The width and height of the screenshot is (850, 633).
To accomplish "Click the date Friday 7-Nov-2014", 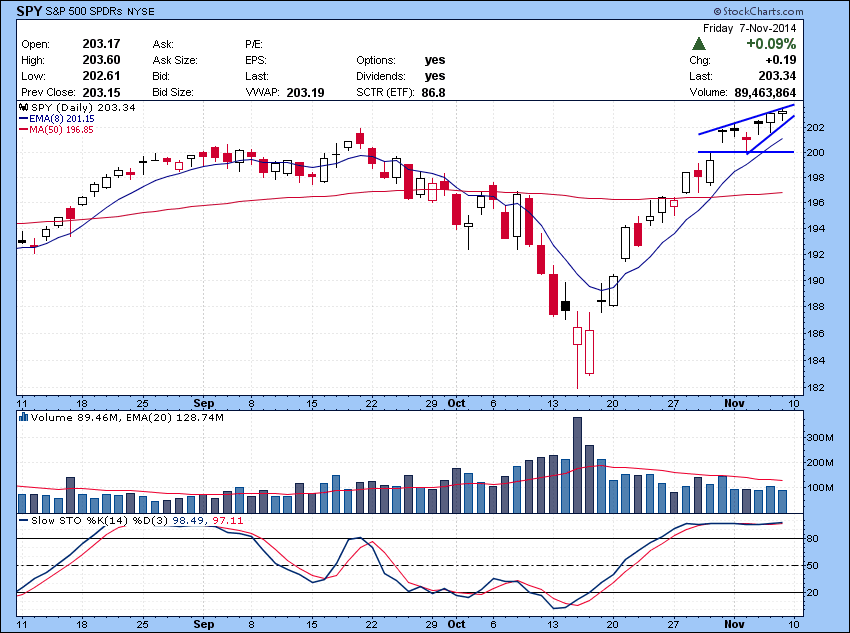I will (749, 28).
